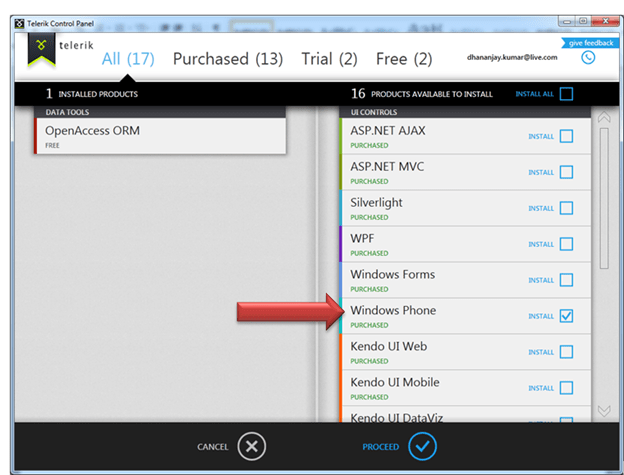Click the clock icon below give feedback

pyautogui.click(x=588, y=58)
